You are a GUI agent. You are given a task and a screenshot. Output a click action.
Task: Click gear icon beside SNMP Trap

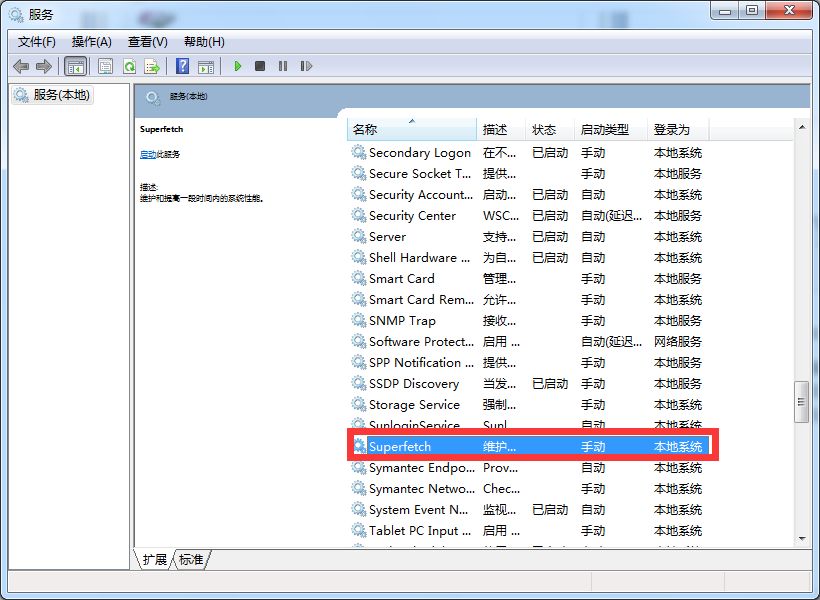359,320
